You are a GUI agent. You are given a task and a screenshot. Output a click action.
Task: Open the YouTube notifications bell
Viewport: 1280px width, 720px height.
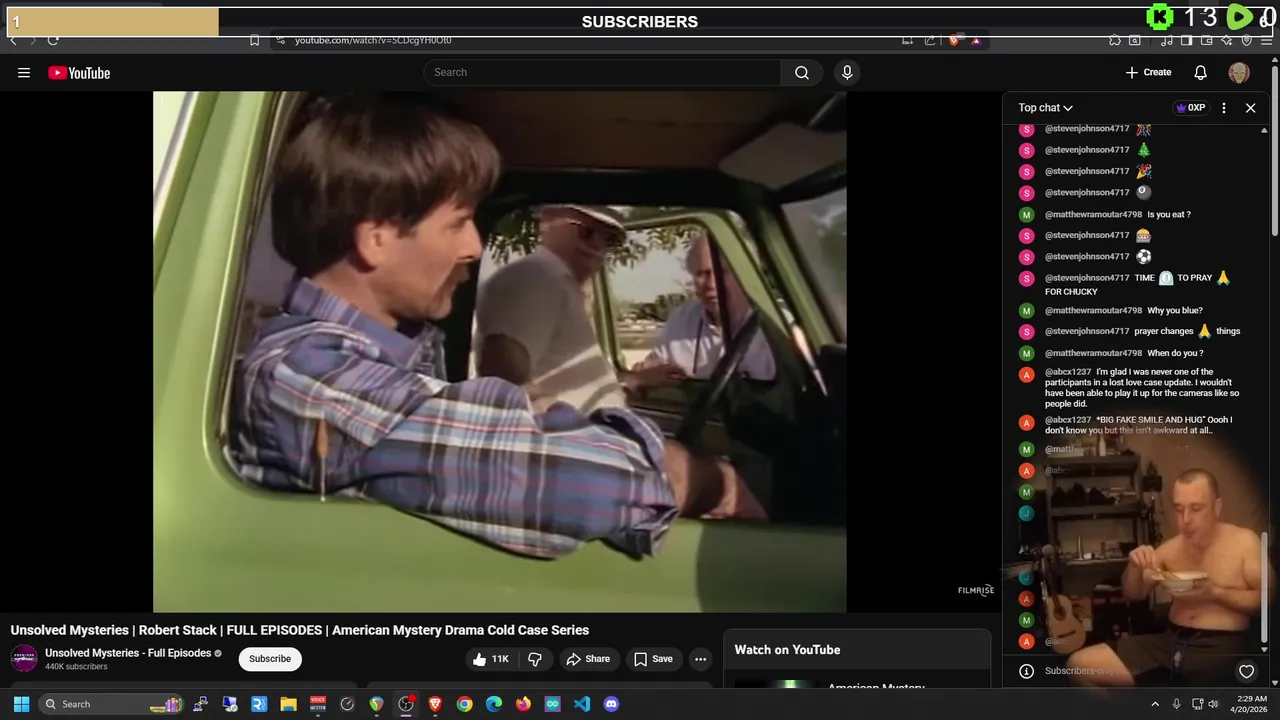1201,72
